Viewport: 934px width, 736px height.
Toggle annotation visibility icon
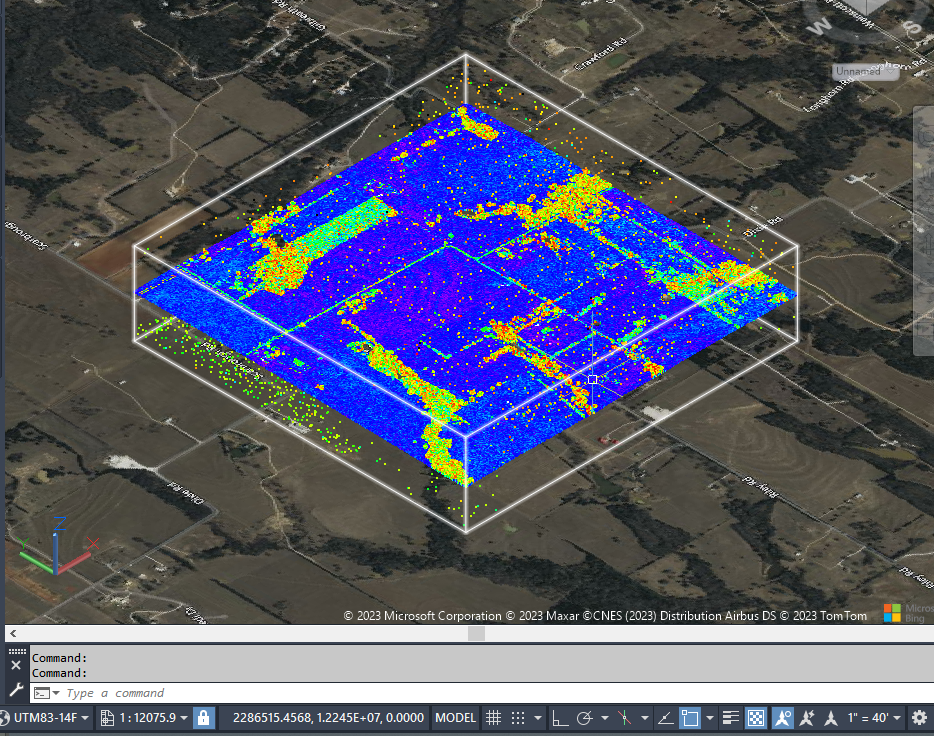point(784,717)
